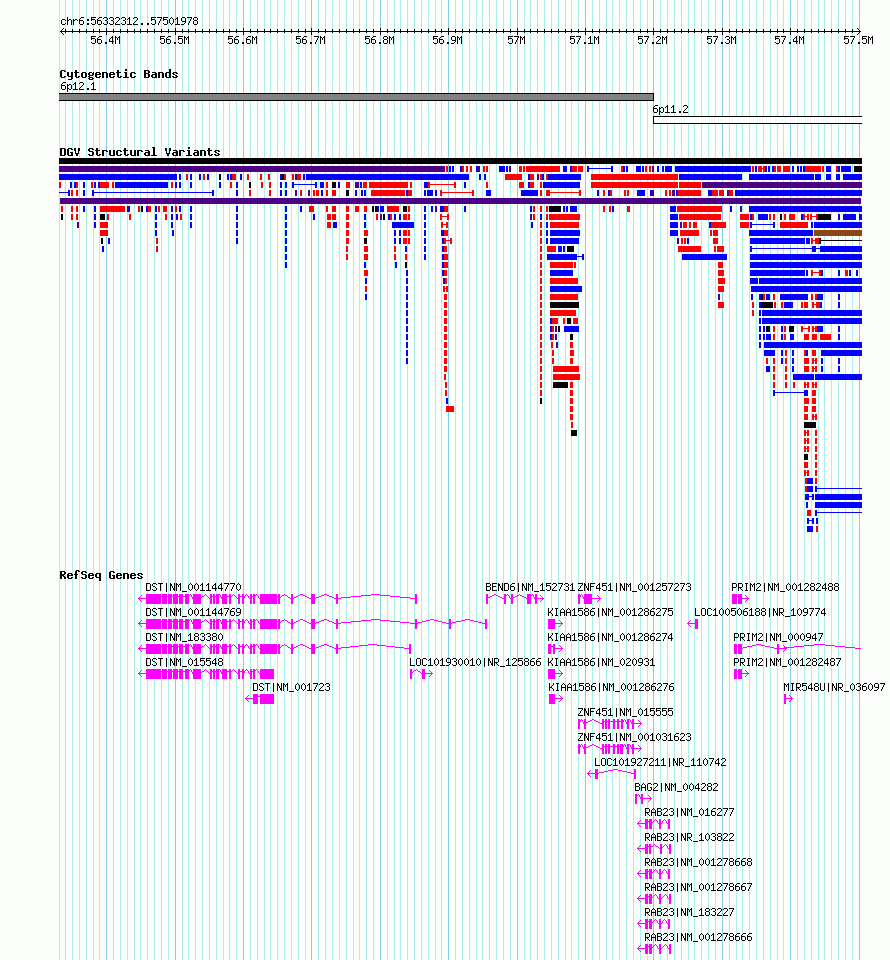
Task: Click the PRIM2 NM_000947 gene model glyph
Action: pos(798,649)
